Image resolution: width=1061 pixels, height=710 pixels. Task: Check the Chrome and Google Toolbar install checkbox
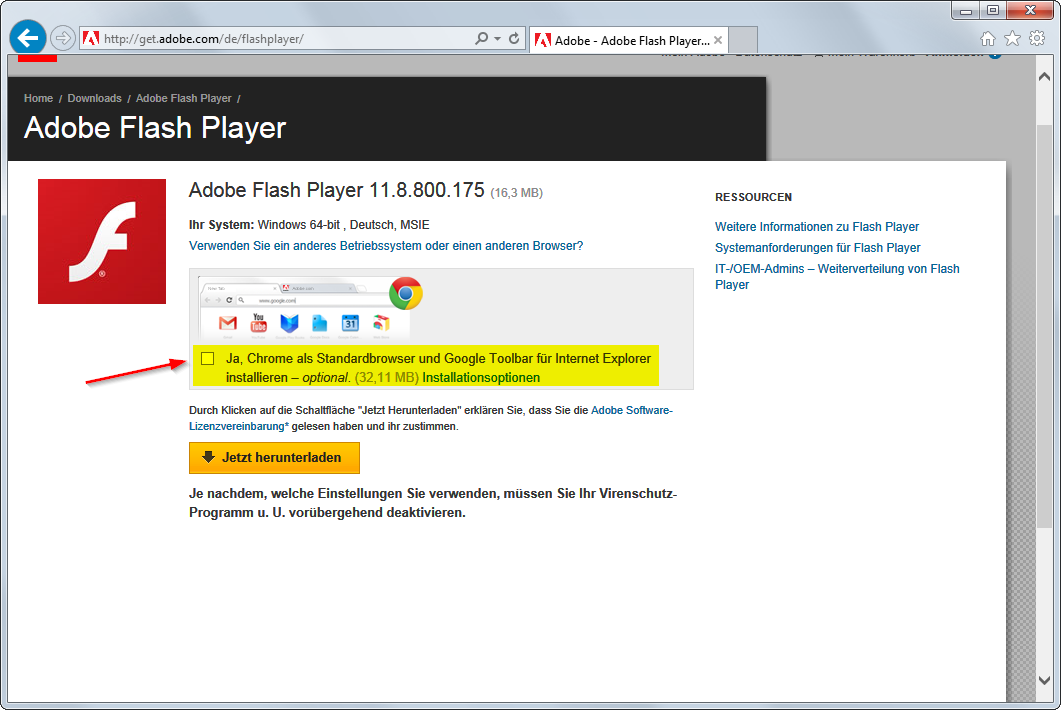tap(208, 359)
